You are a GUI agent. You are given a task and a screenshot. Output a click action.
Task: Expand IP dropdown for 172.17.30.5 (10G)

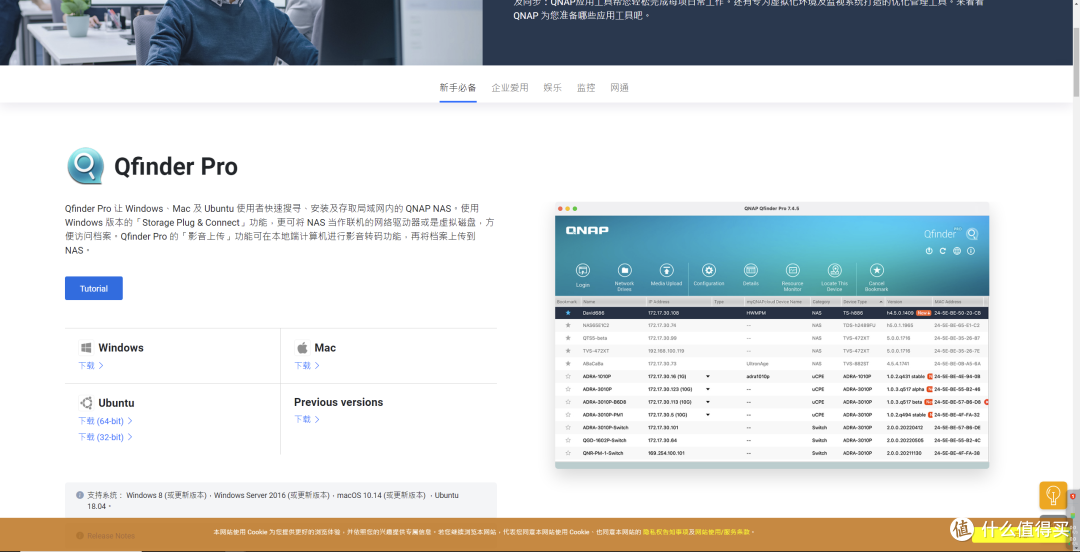coord(707,415)
